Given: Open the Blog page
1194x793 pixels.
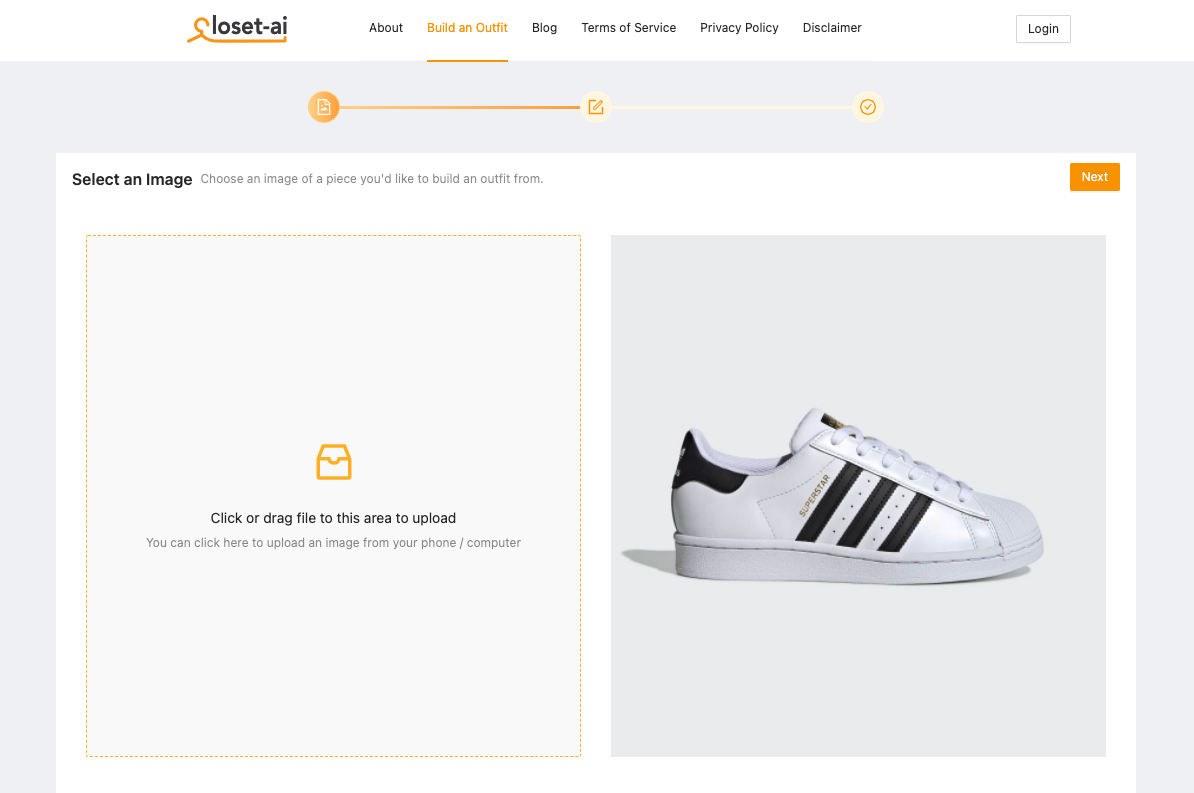Looking at the screenshot, I should [545, 28].
